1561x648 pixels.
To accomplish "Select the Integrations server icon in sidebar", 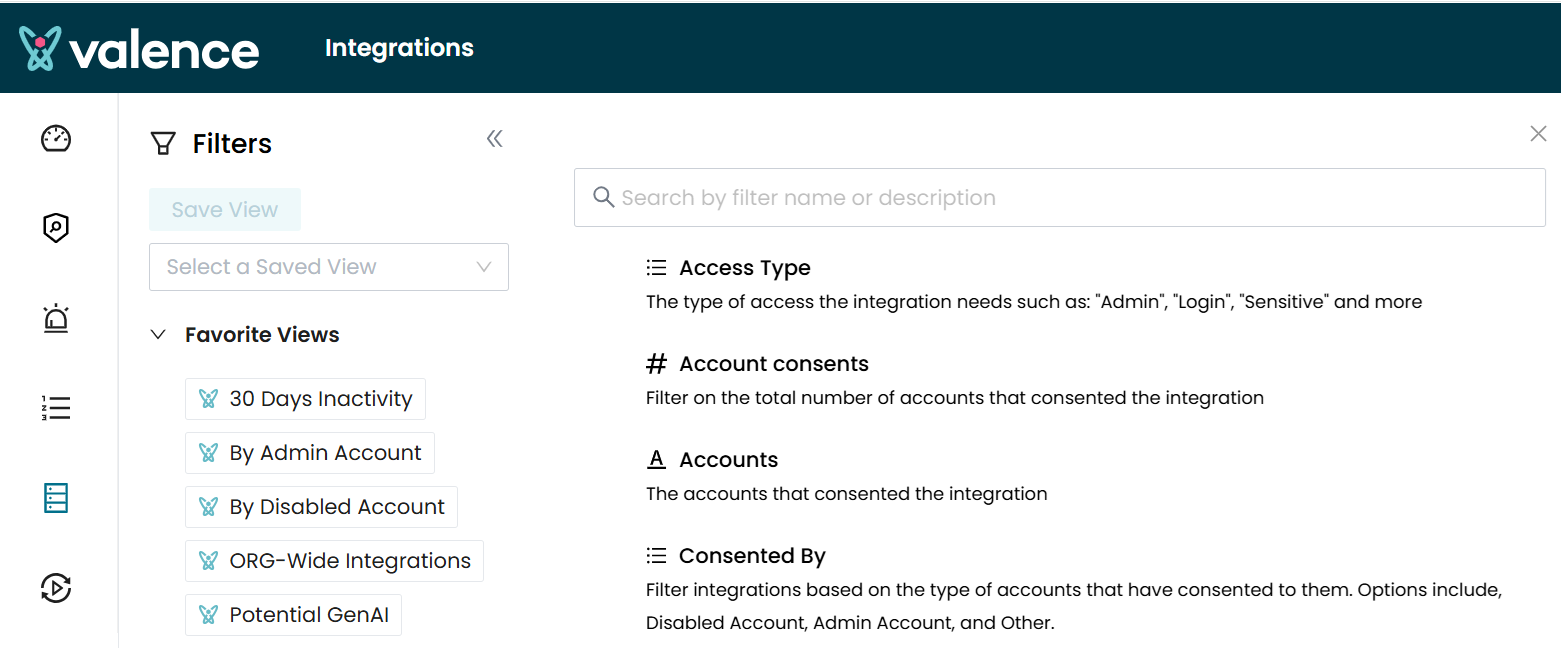I will point(56,498).
